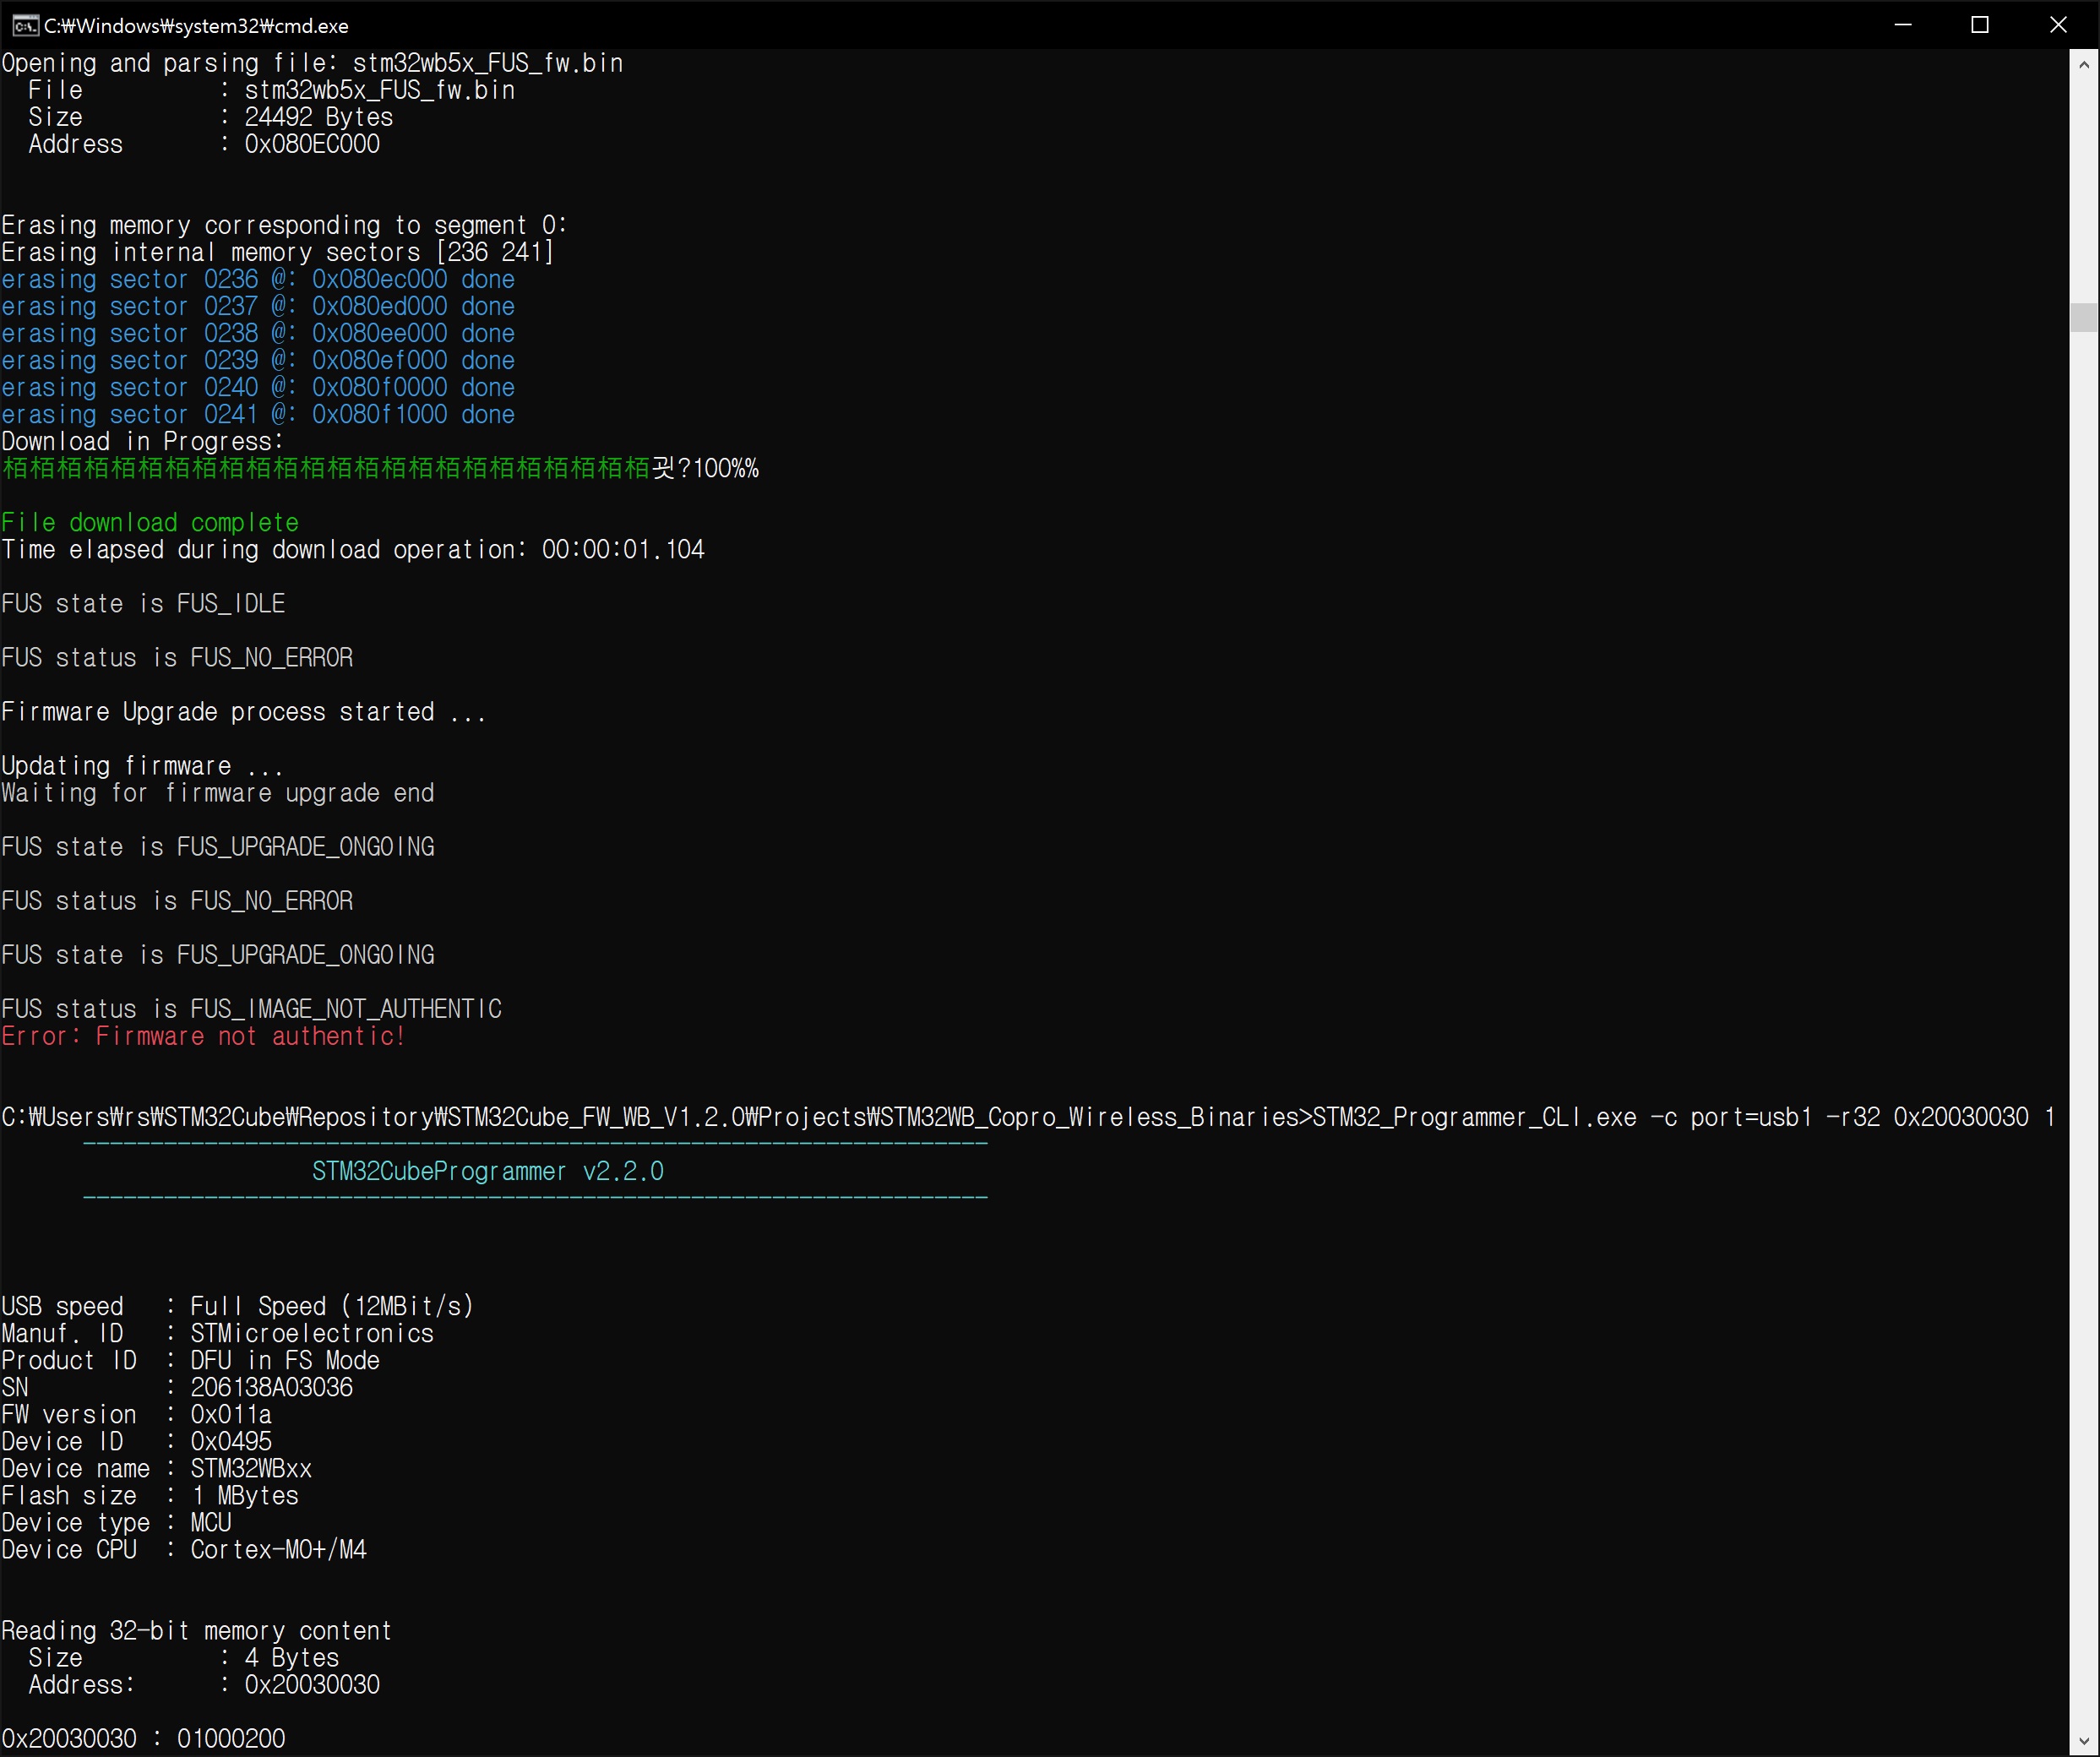Click the 'Firmware Upgrade process started' line

click(243, 712)
